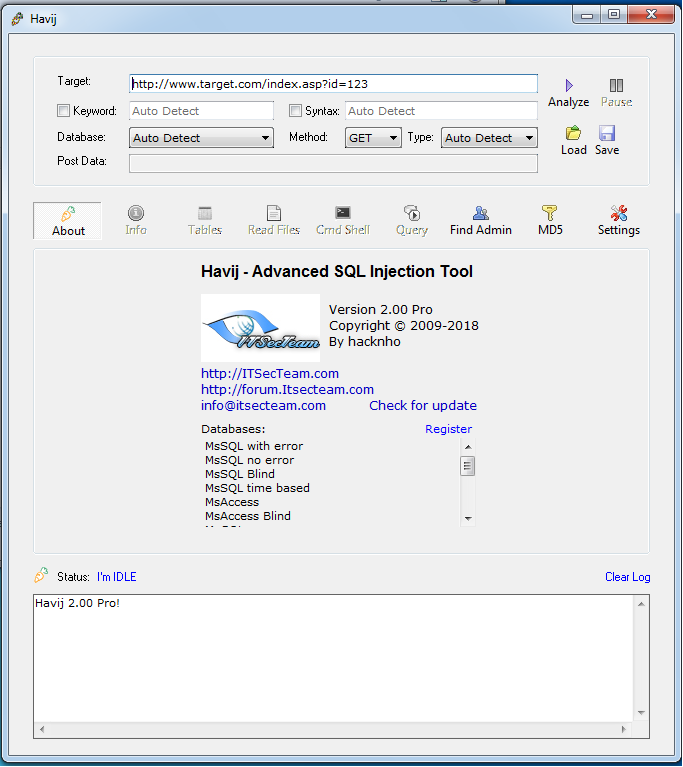Click the Target URL input field

(333, 84)
